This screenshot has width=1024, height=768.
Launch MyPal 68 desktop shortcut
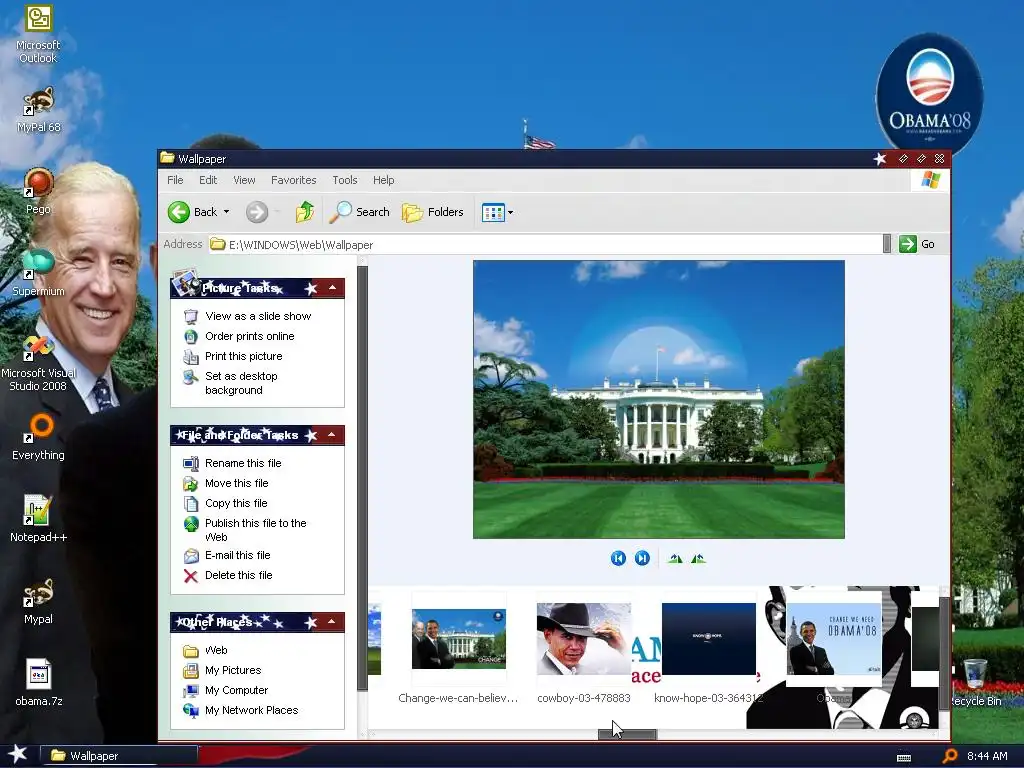point(38,110)
